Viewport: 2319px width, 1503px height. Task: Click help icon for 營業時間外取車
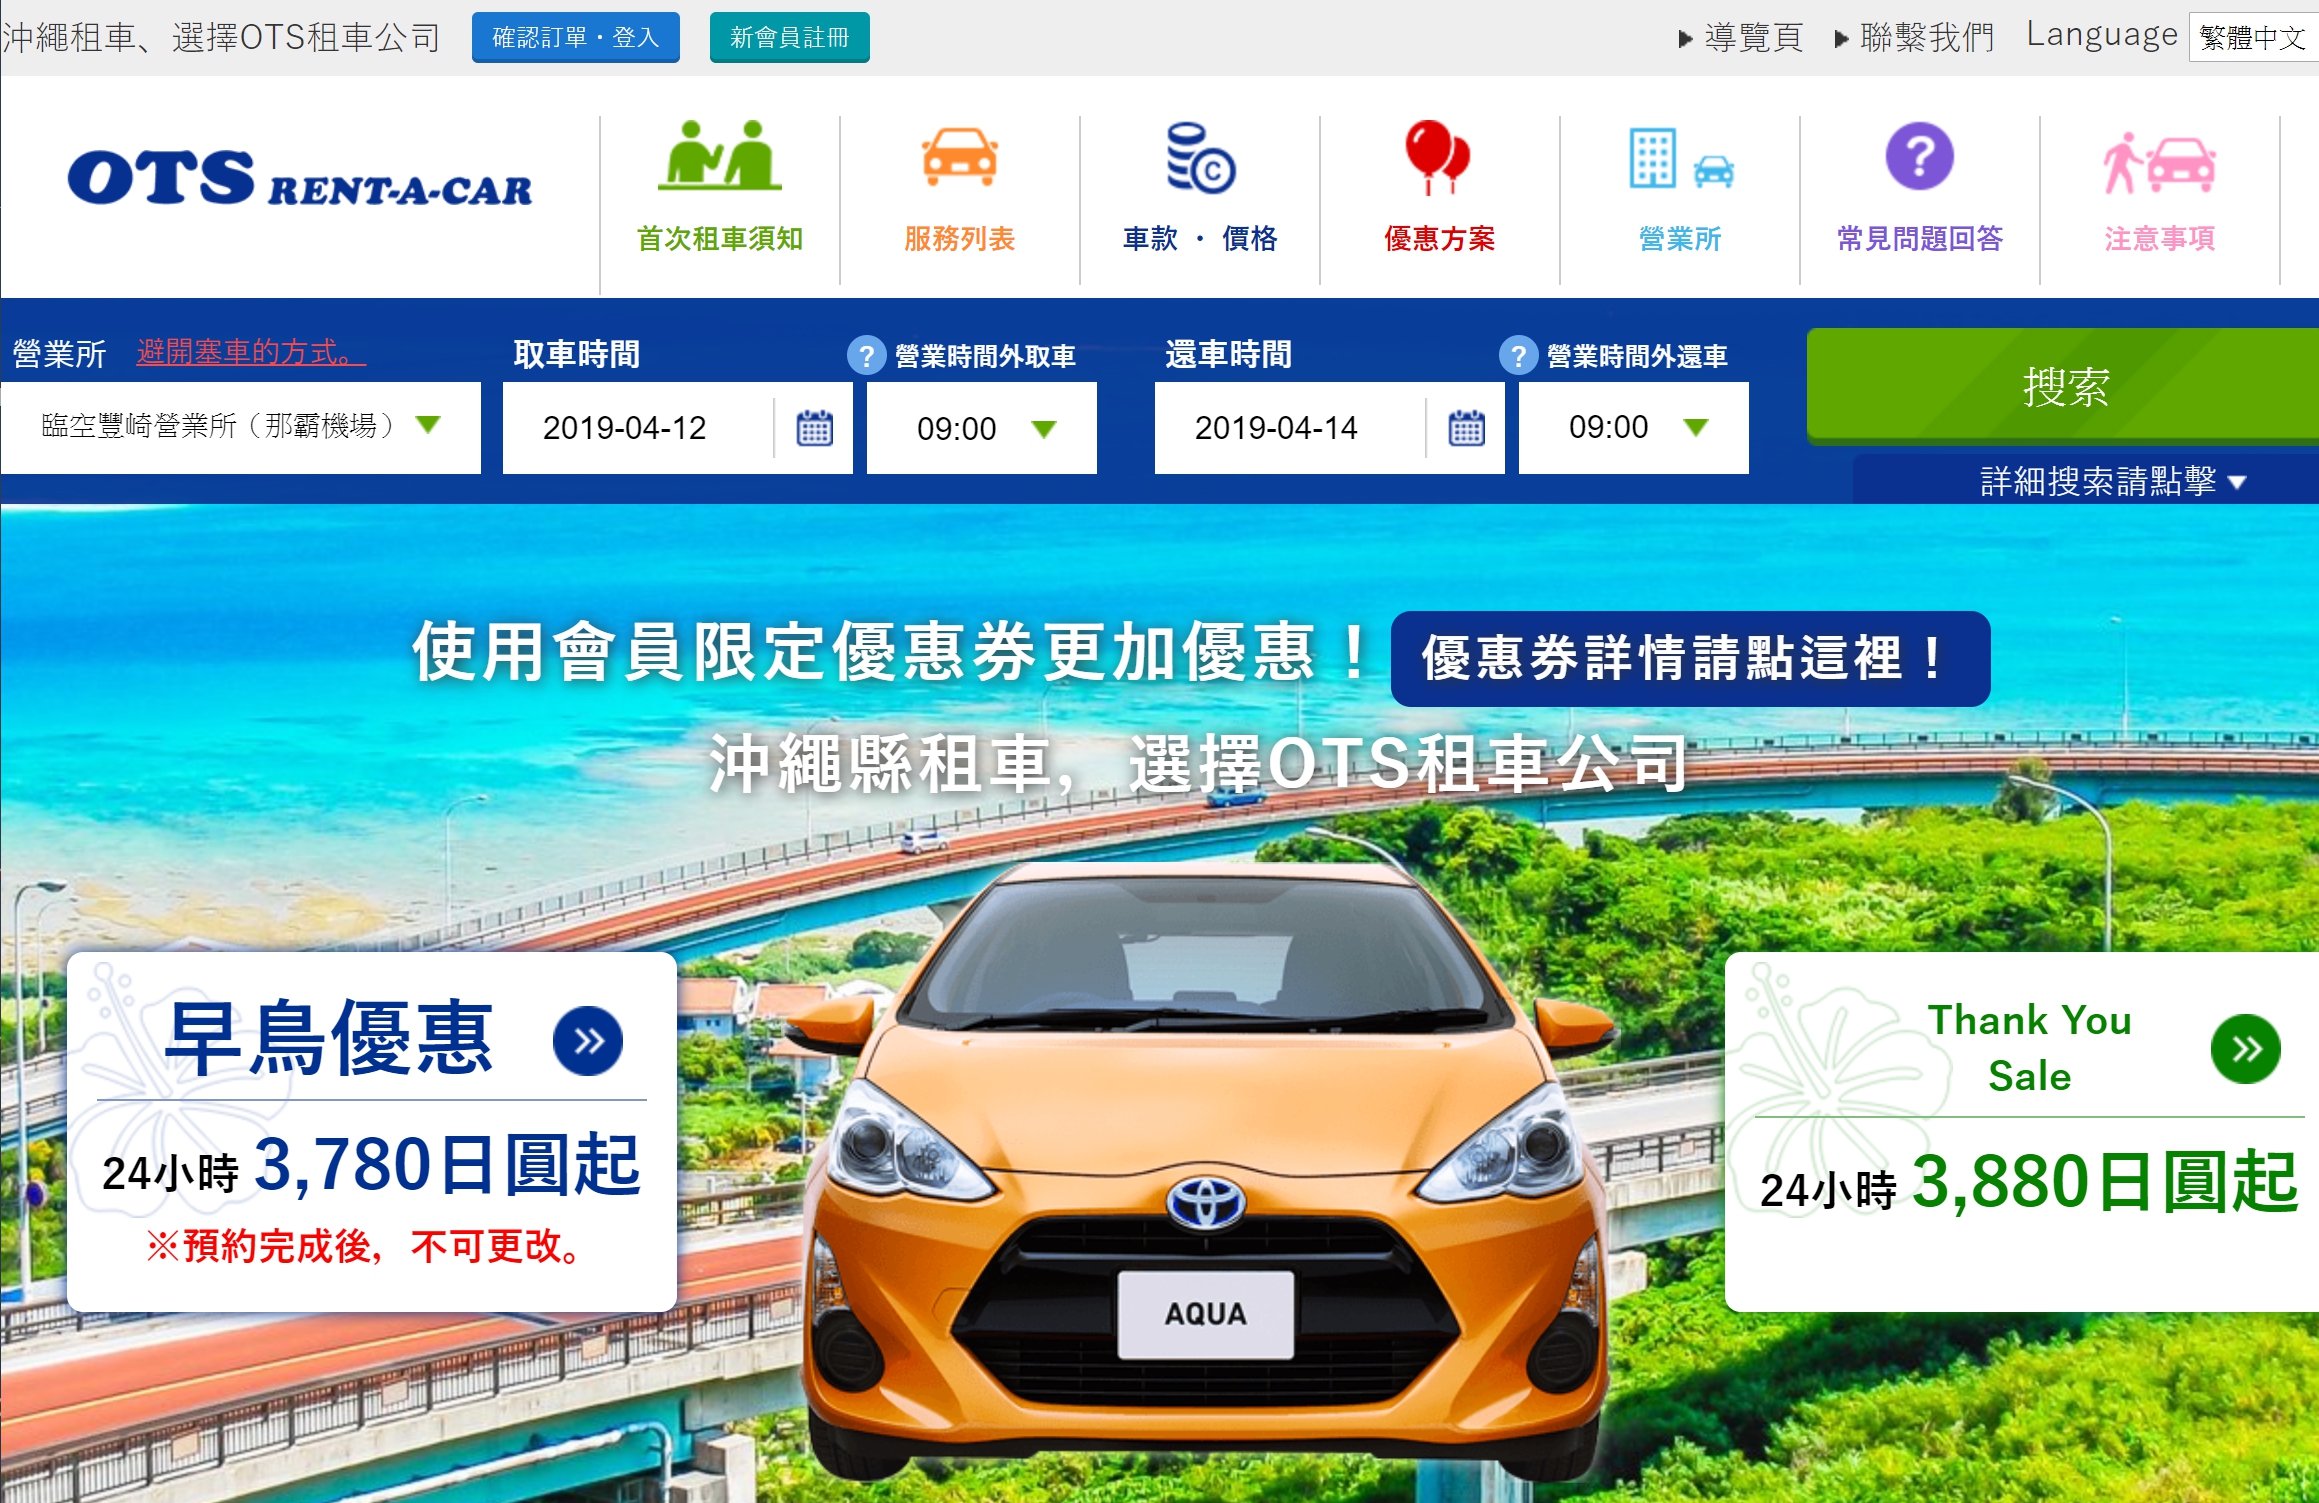(x=866, y=355)
